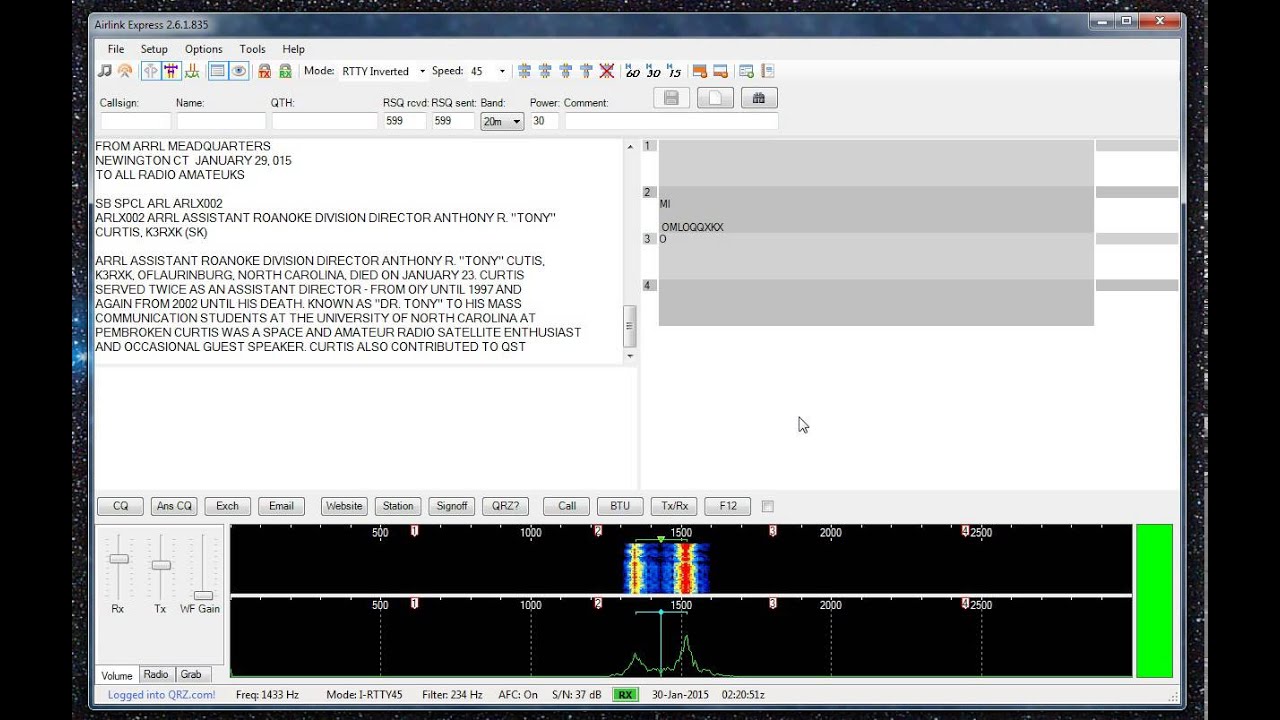
Task: Click the F12 macro button
Action: (728, 506)
